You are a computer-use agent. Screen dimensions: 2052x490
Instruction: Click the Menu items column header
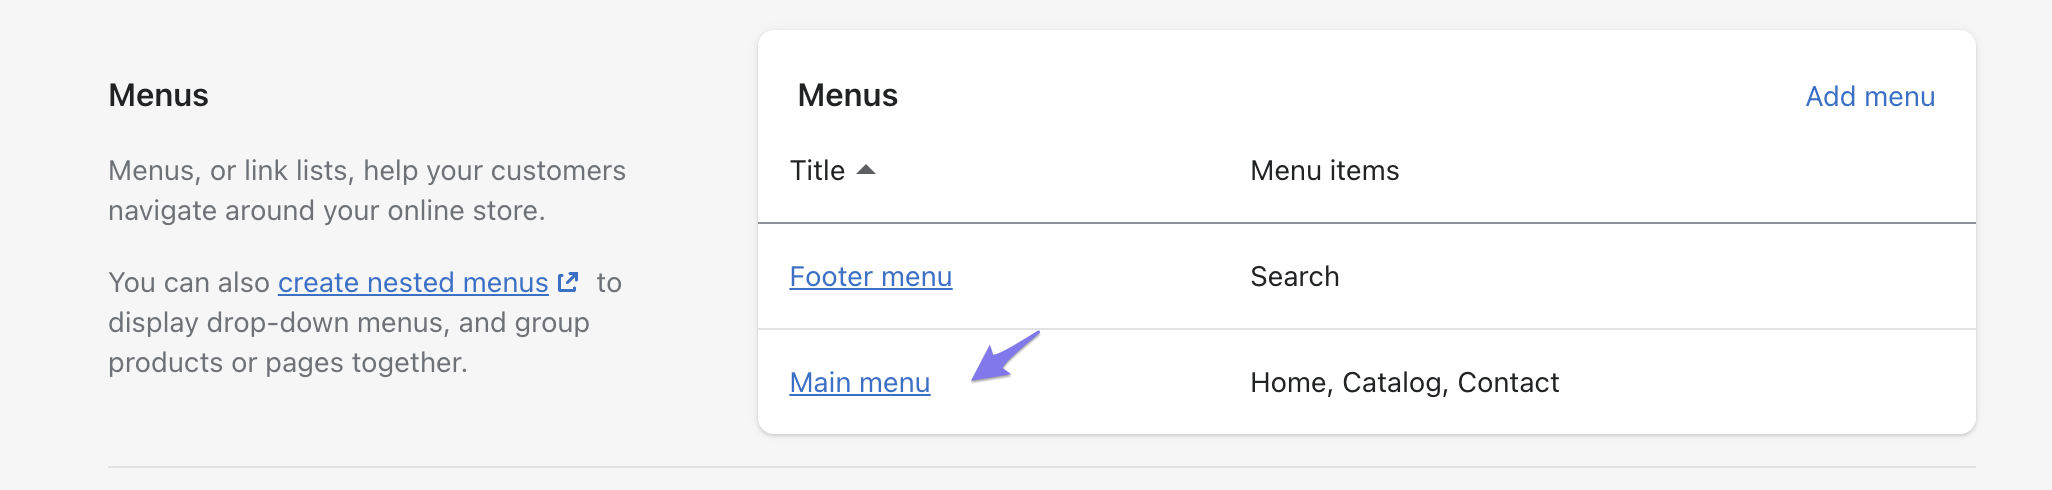tap(1324, 171)
